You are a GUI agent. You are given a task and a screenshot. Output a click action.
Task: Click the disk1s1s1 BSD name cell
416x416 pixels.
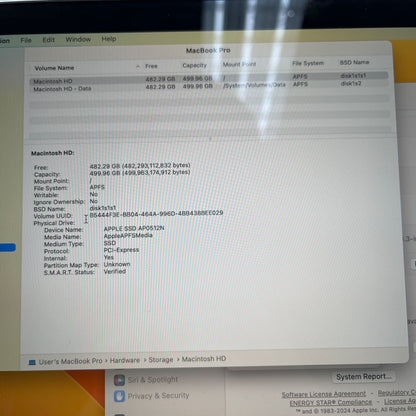[x=353, y=76]
